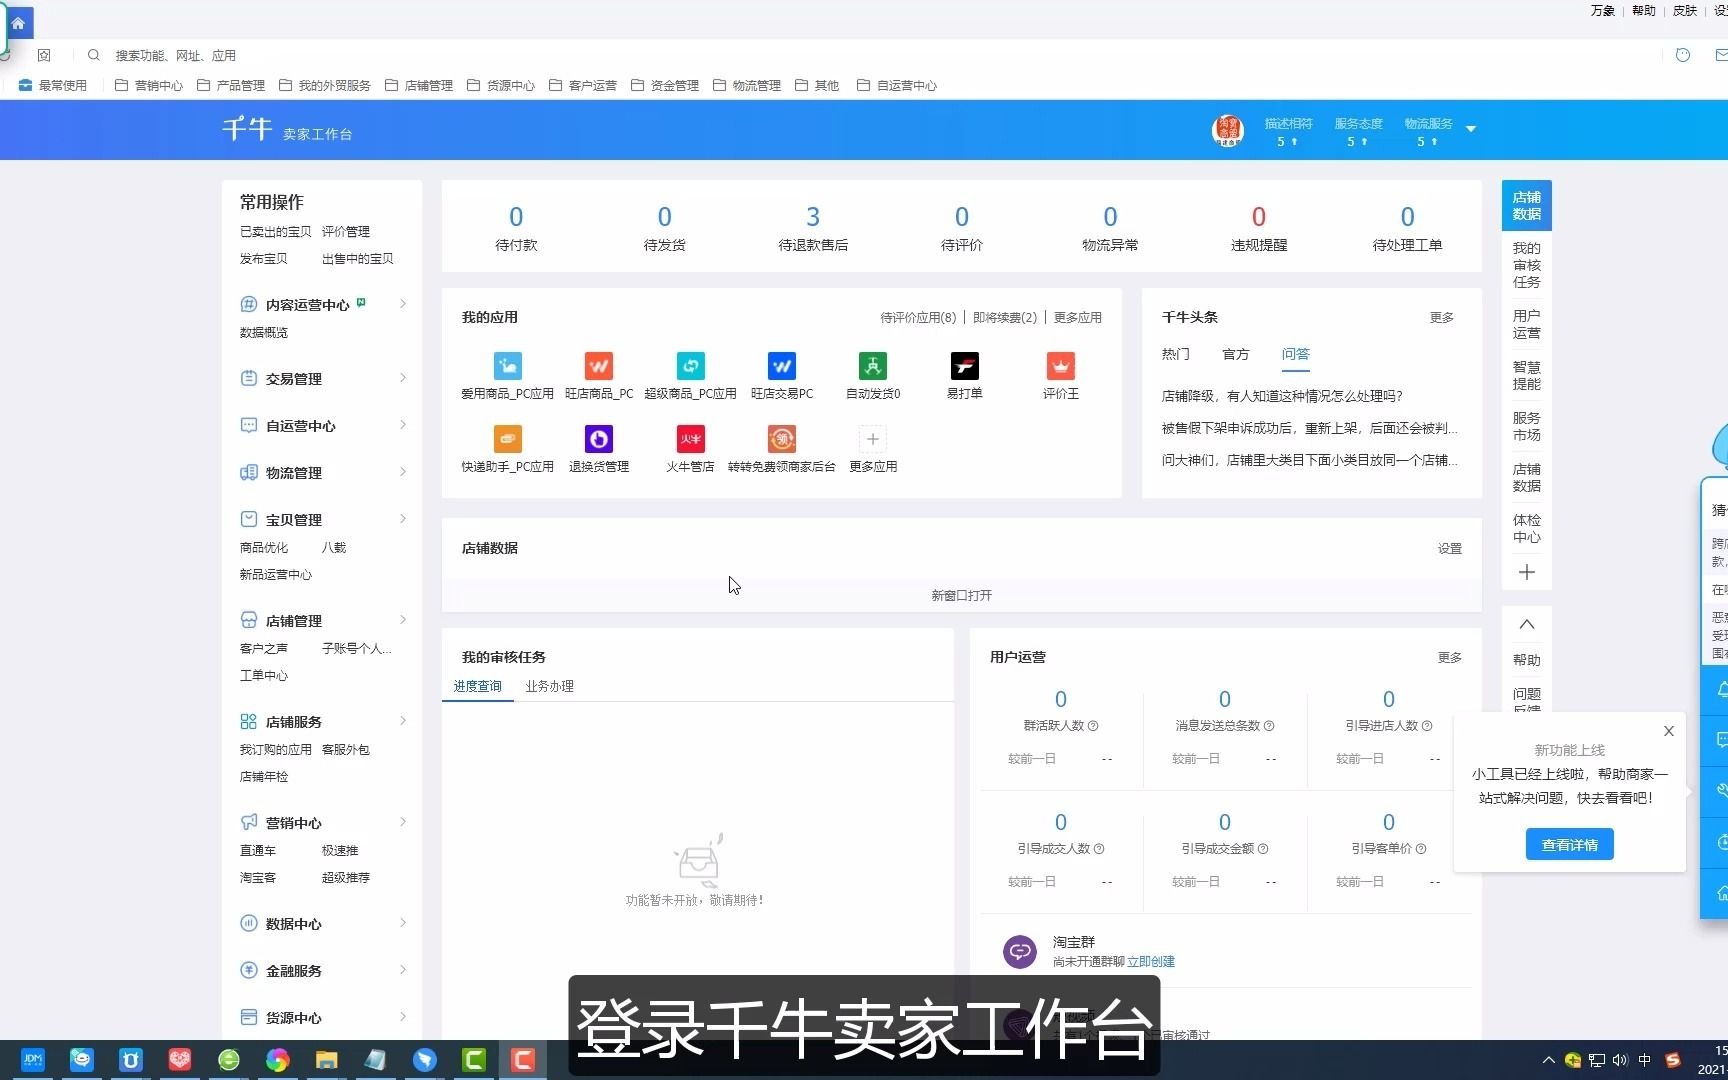The height and width of the screenshot is (1080, 1728).
Task: Open the Chrome icon in taskbar
Action: pyautogui.click(x=278, y=1060)
